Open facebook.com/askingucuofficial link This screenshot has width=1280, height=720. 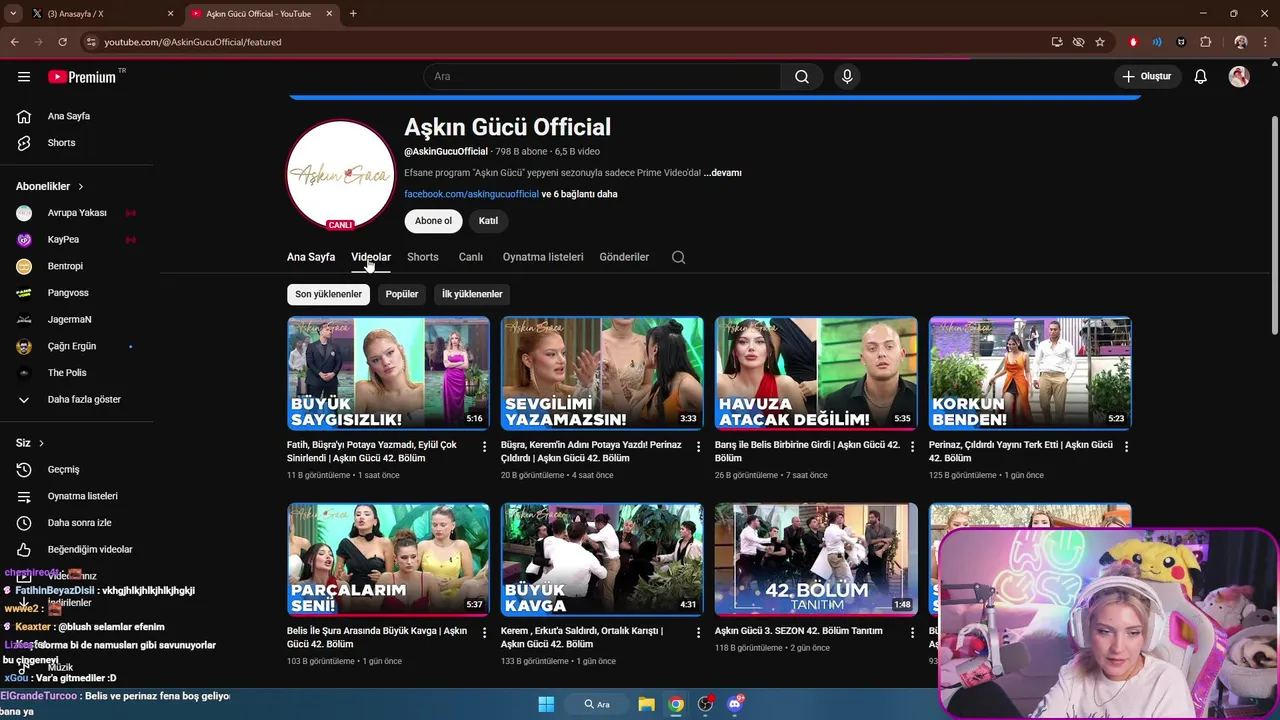(x=471, y=194)
